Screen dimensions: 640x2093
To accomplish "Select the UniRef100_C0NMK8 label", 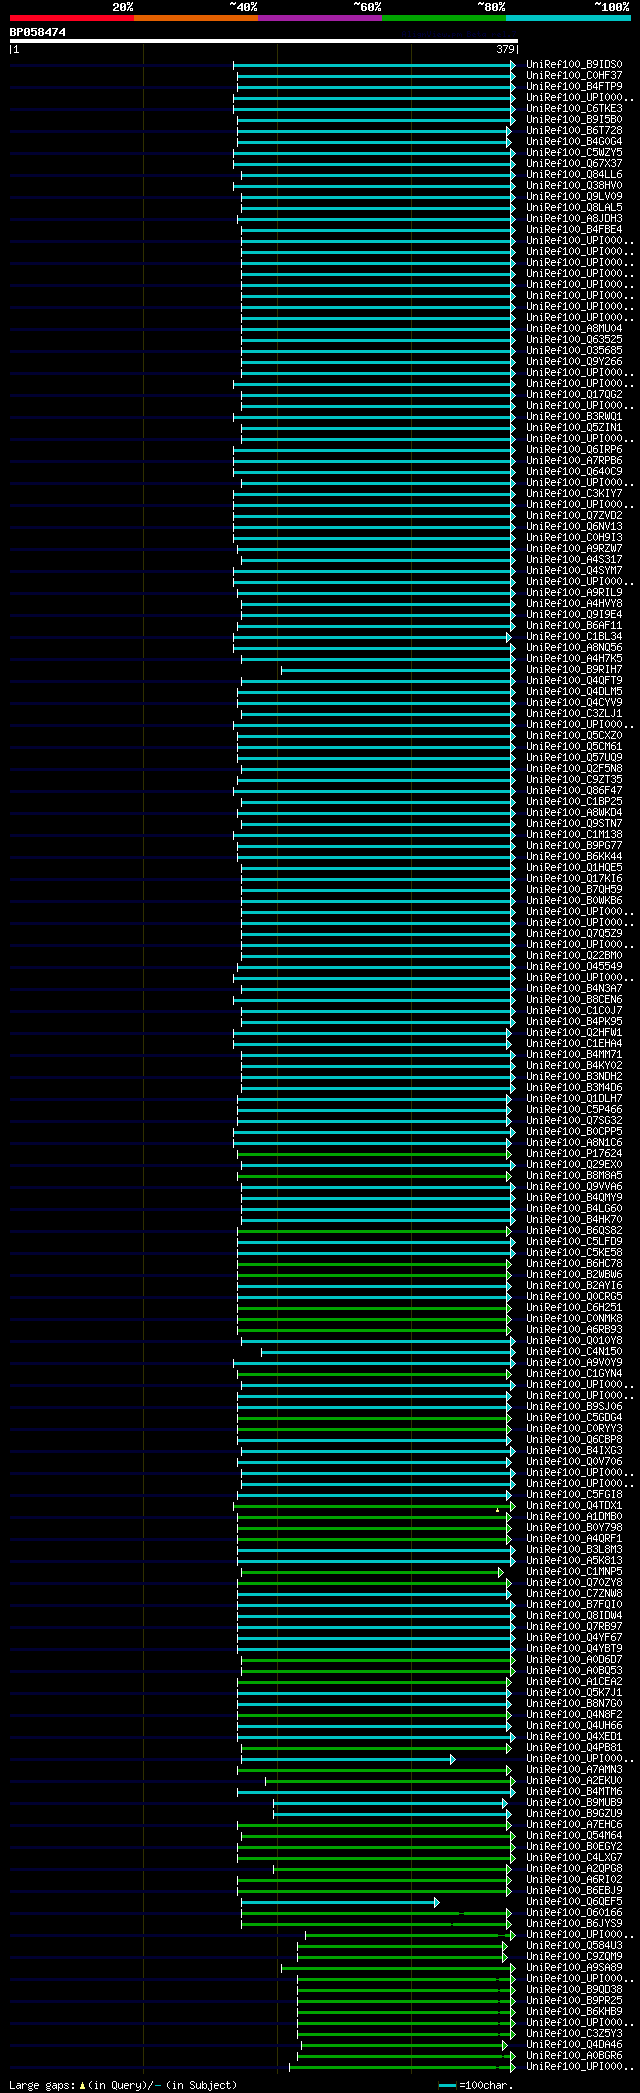I will pos(574,1318).
